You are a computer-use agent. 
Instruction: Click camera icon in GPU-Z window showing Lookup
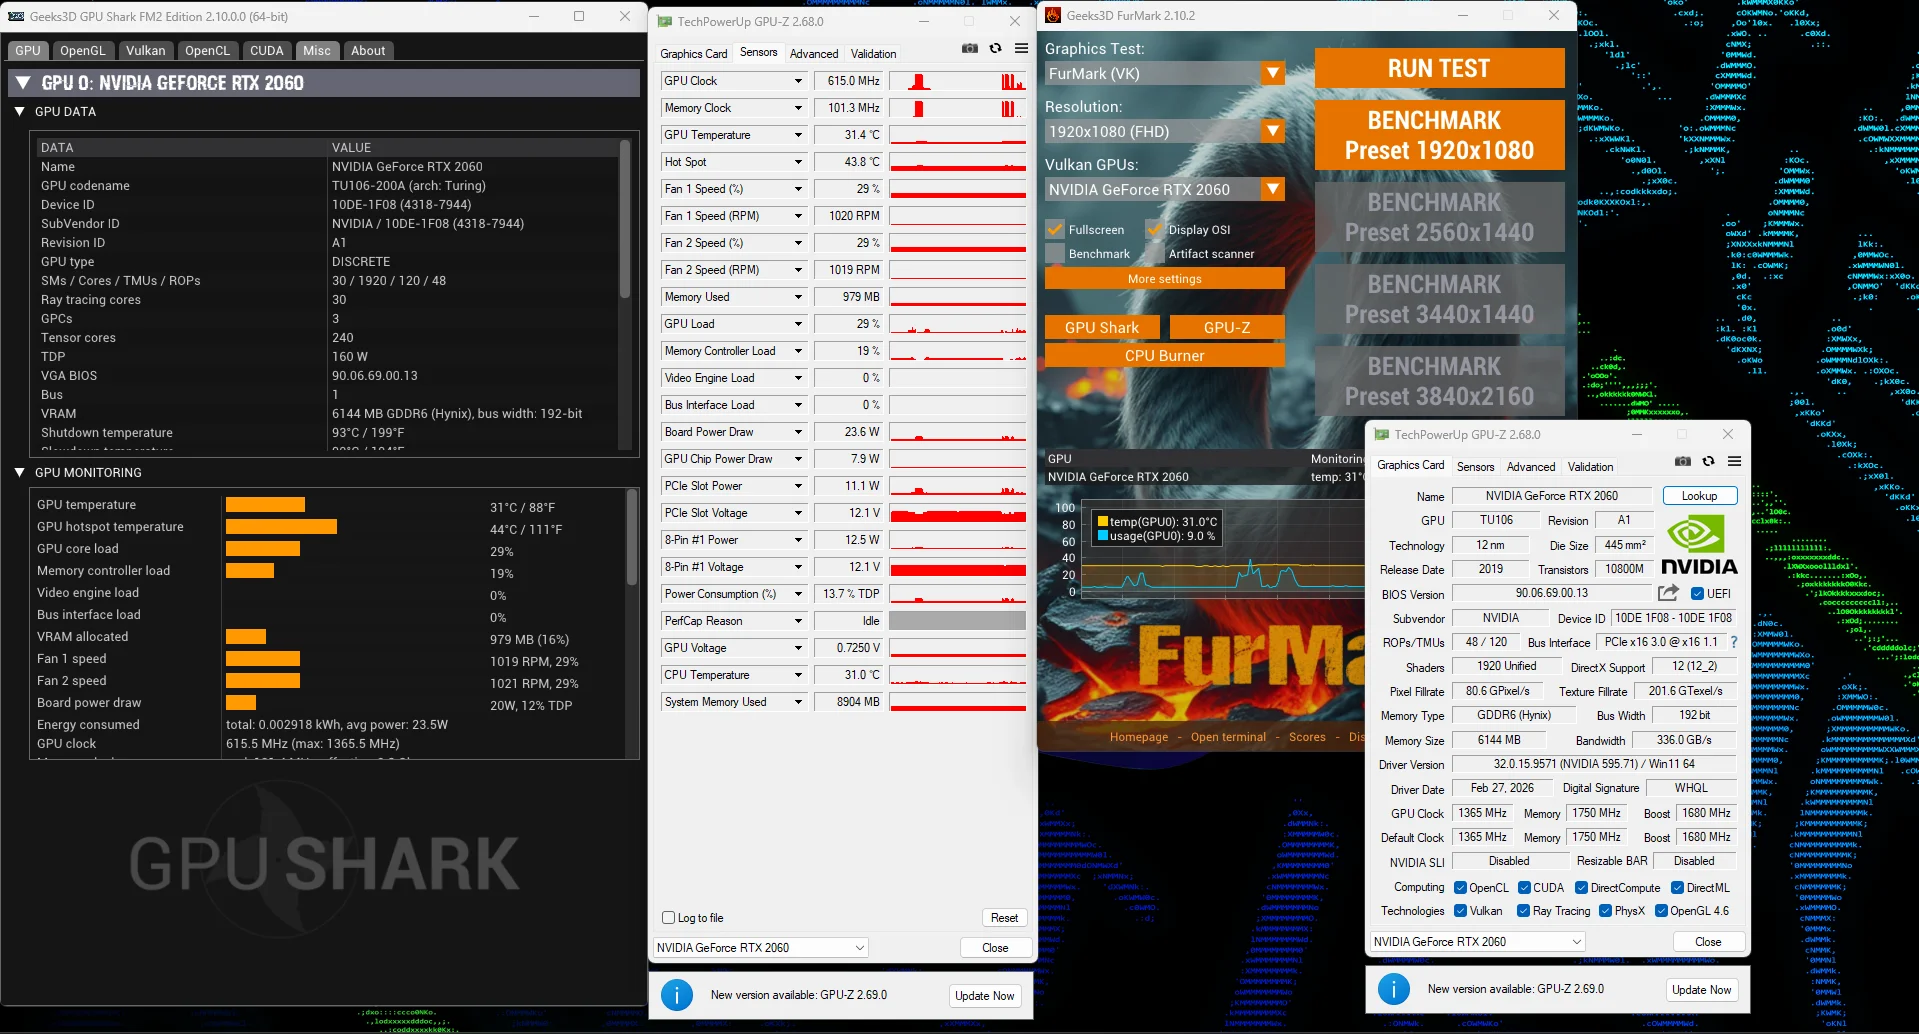(x=1683, y=462)
